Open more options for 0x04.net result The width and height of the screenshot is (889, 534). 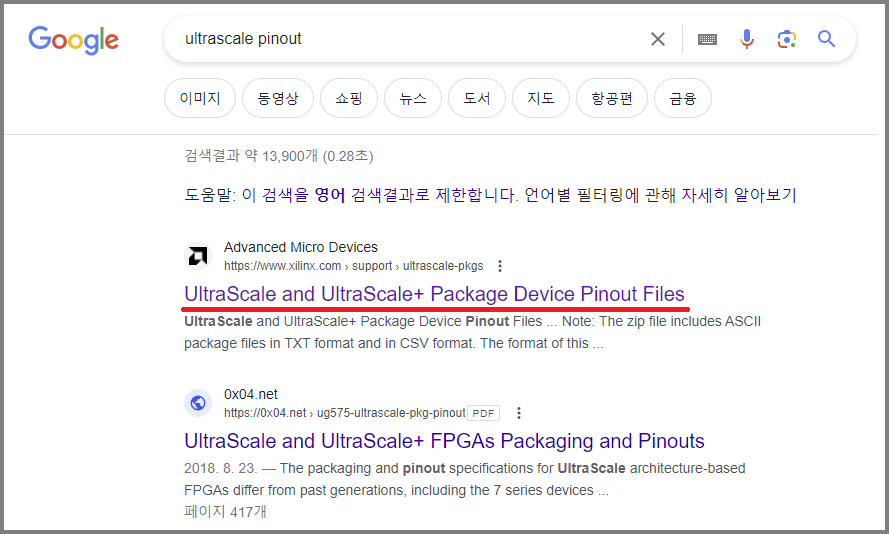point(518,413)
